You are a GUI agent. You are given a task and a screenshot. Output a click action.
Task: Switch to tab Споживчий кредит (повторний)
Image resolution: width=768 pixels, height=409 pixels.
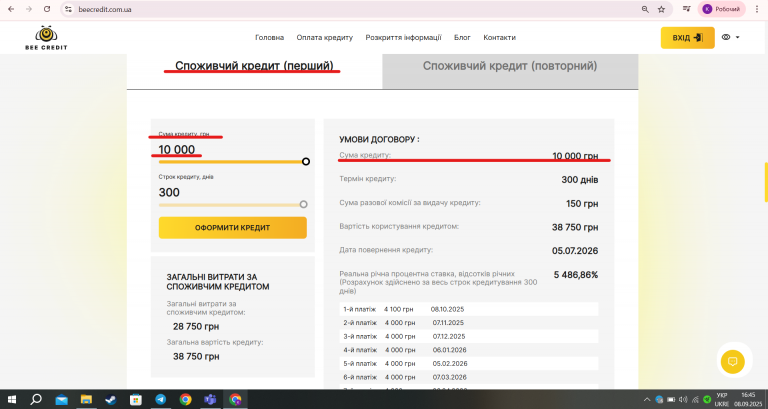(510, 66)
